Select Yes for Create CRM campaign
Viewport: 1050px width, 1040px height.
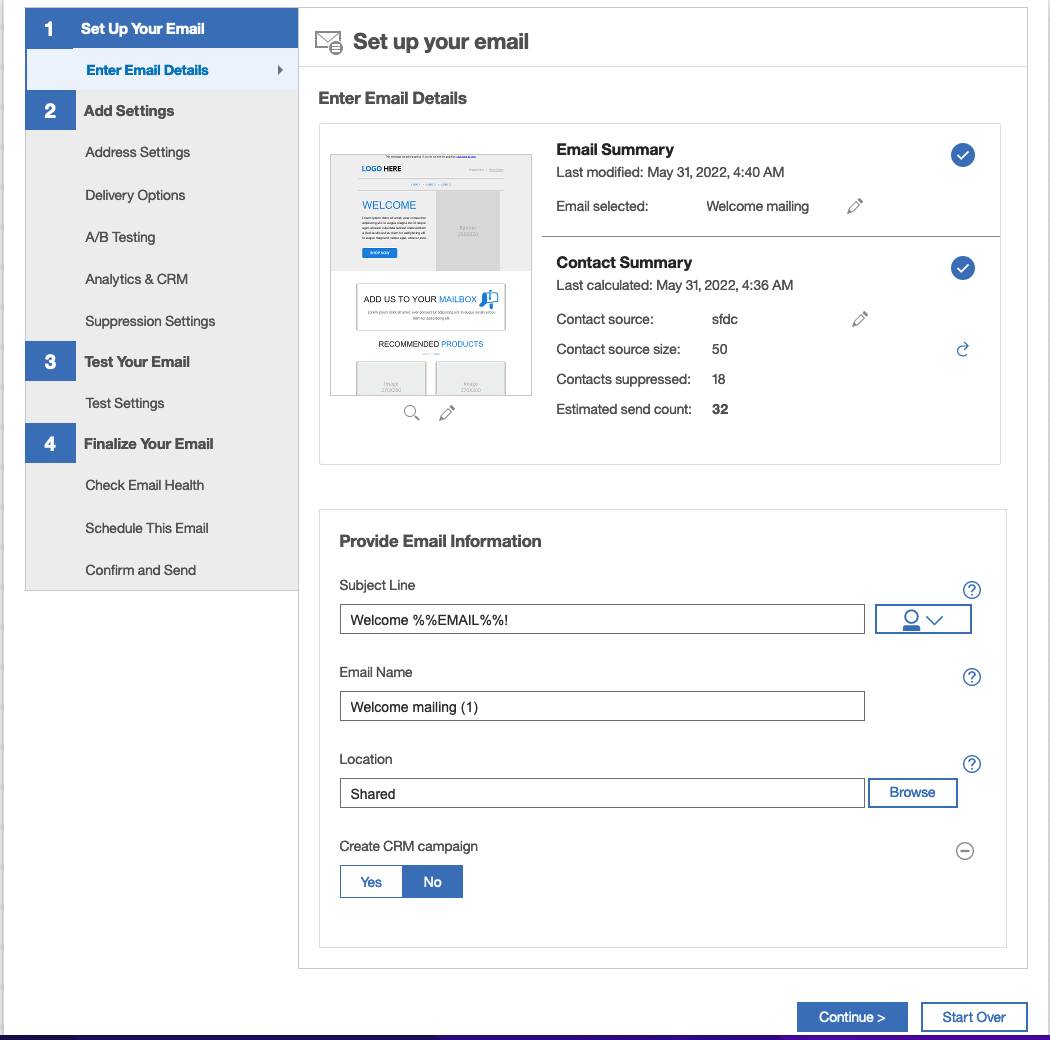click(371, 881)
